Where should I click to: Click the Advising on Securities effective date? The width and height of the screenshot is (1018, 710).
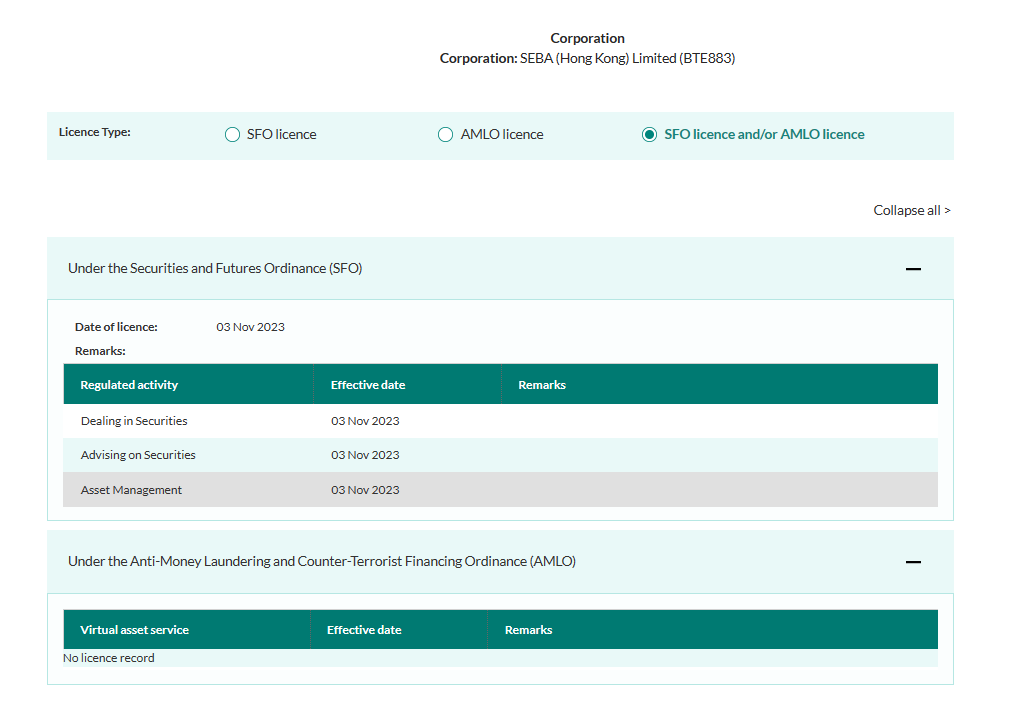[365, 455]
